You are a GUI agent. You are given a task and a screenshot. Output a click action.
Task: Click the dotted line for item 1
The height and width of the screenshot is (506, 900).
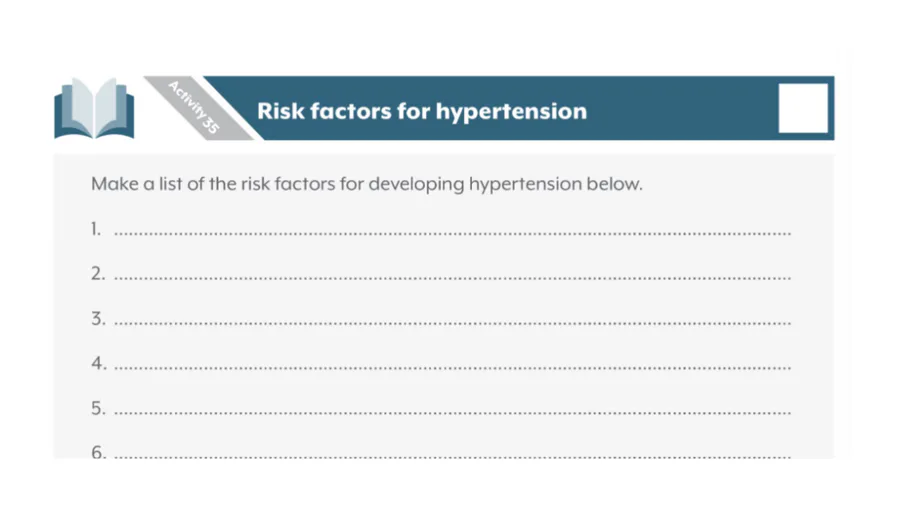(x=452, y=233)
